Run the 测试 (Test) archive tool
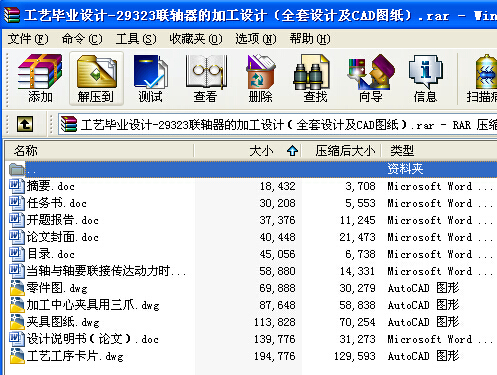497x375 pixels. click(150, 78)
